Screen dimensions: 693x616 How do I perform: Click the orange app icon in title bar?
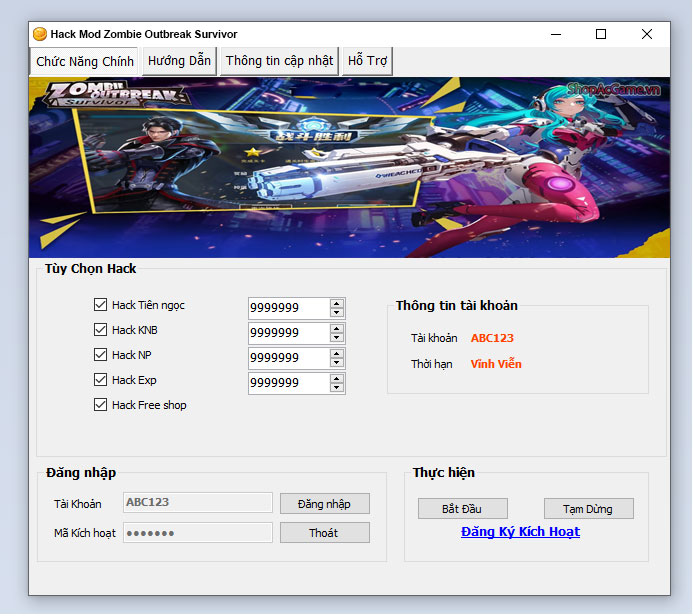click(40, 34)
